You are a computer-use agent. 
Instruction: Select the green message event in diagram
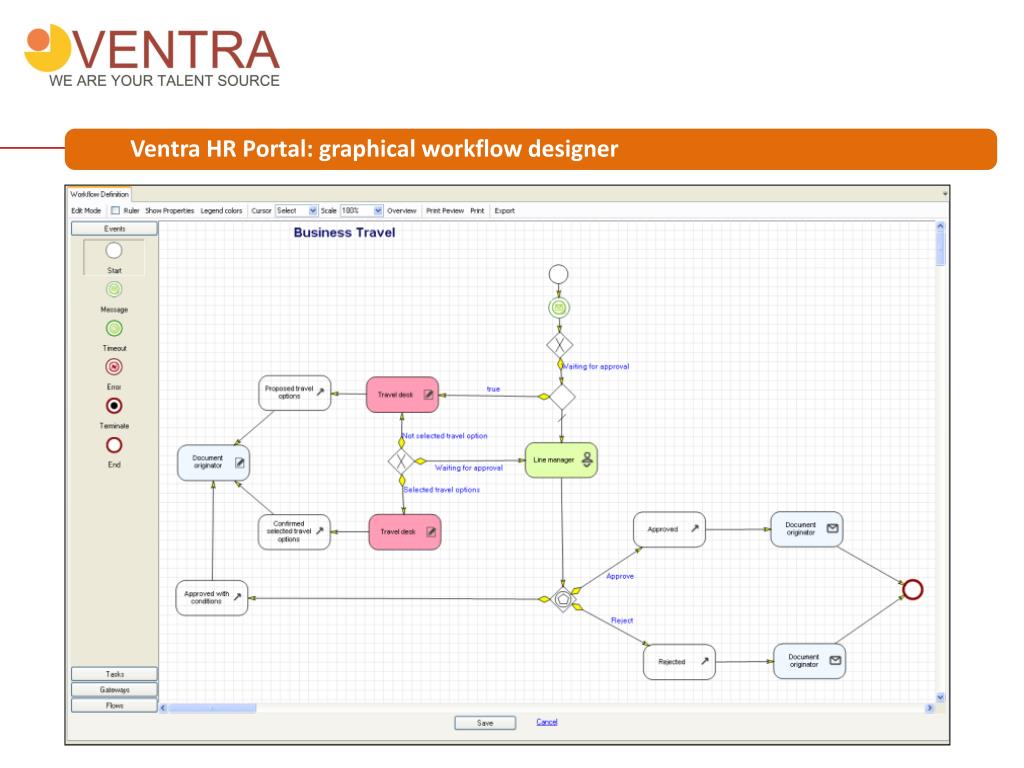[x=558, y=308]
